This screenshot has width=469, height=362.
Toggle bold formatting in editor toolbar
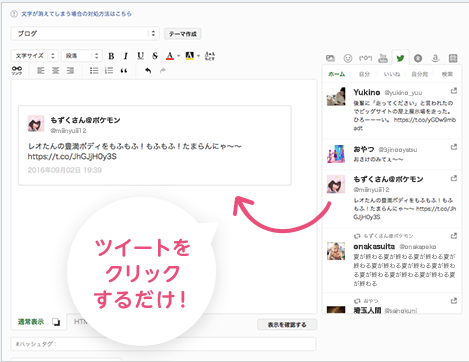(111, 56)
